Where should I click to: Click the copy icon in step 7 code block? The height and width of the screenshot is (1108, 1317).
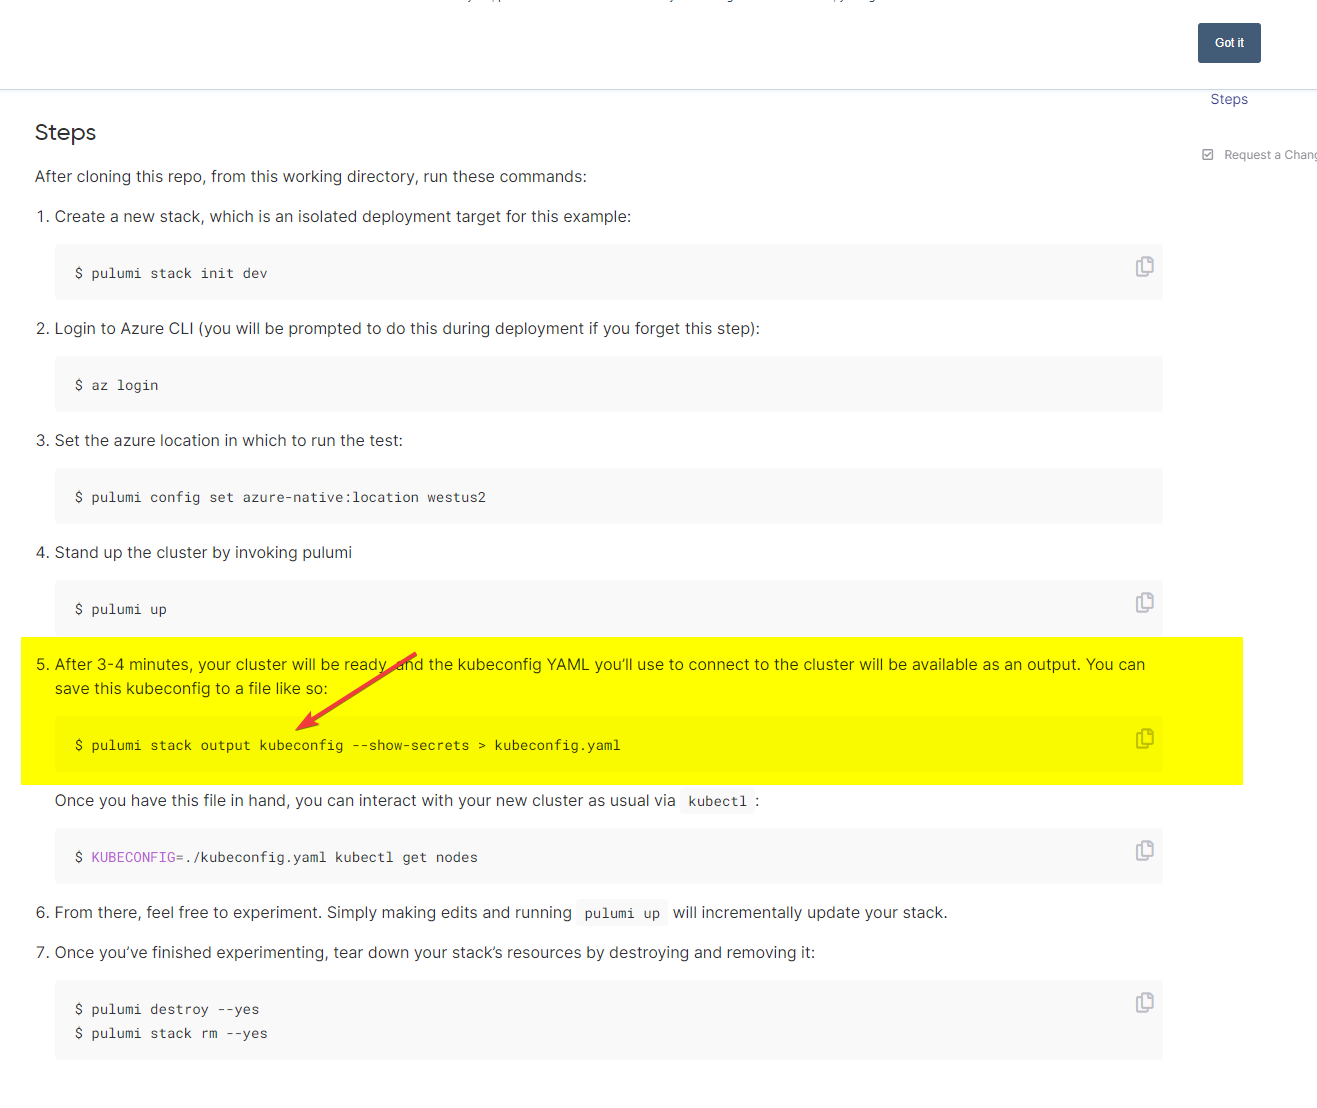coord(1144,1002)
